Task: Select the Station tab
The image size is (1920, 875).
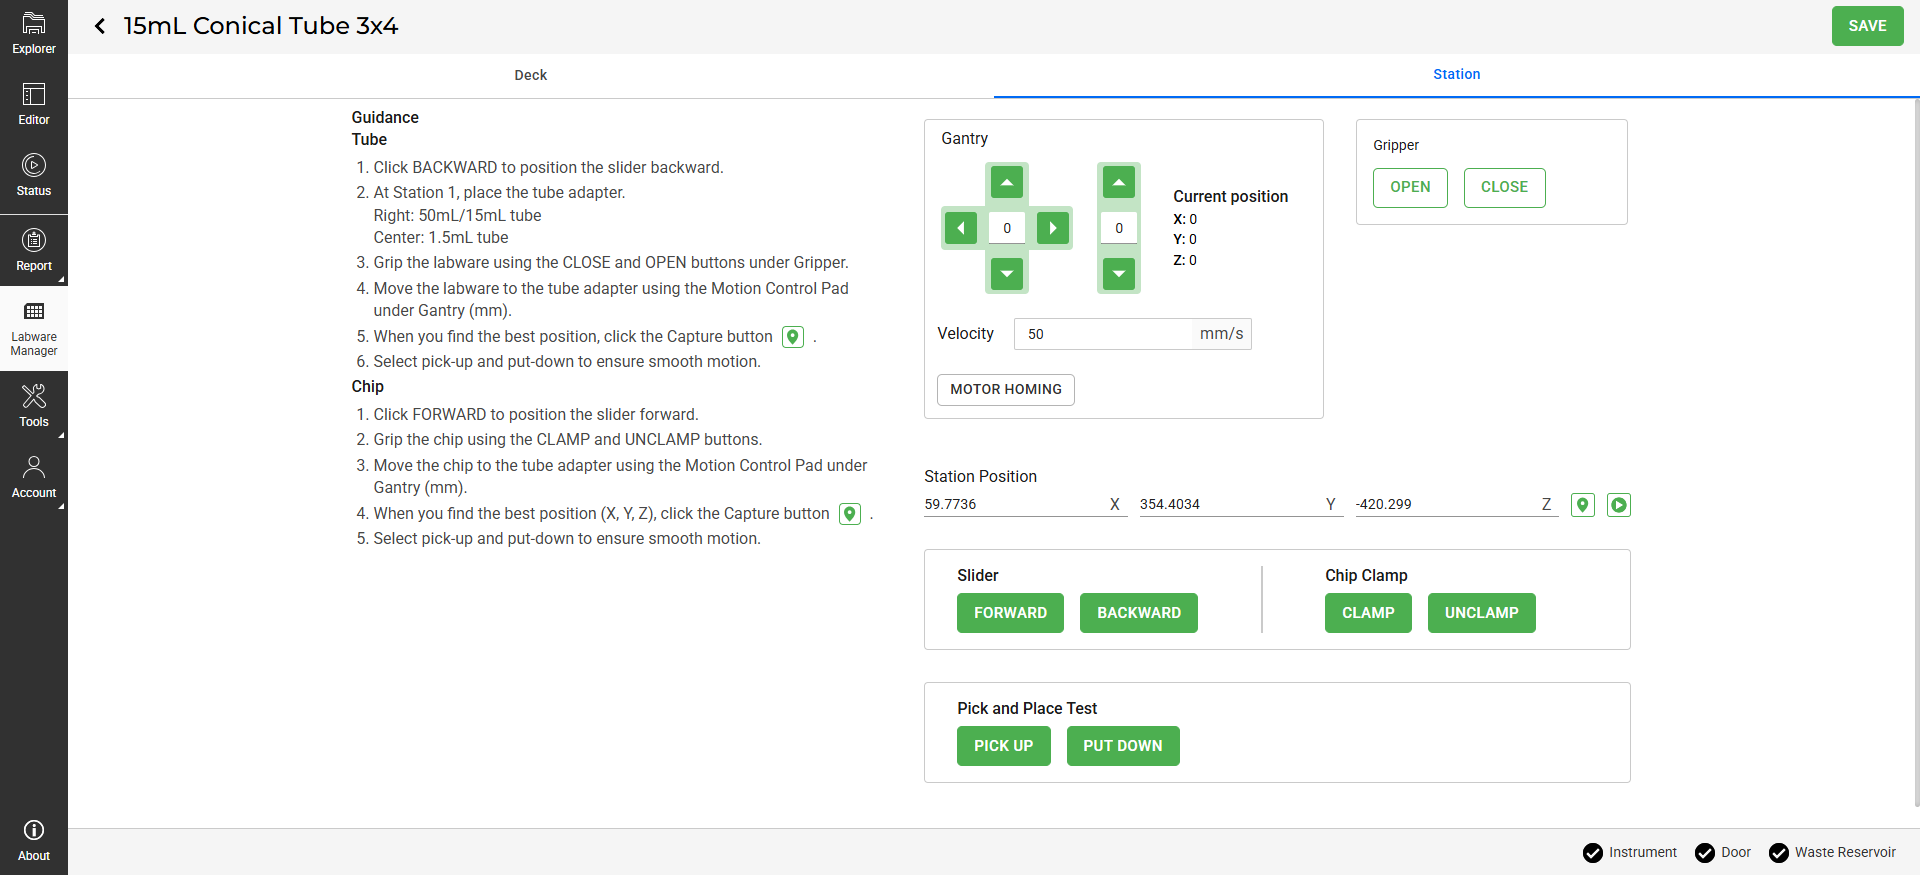Action: [1456, 75]
